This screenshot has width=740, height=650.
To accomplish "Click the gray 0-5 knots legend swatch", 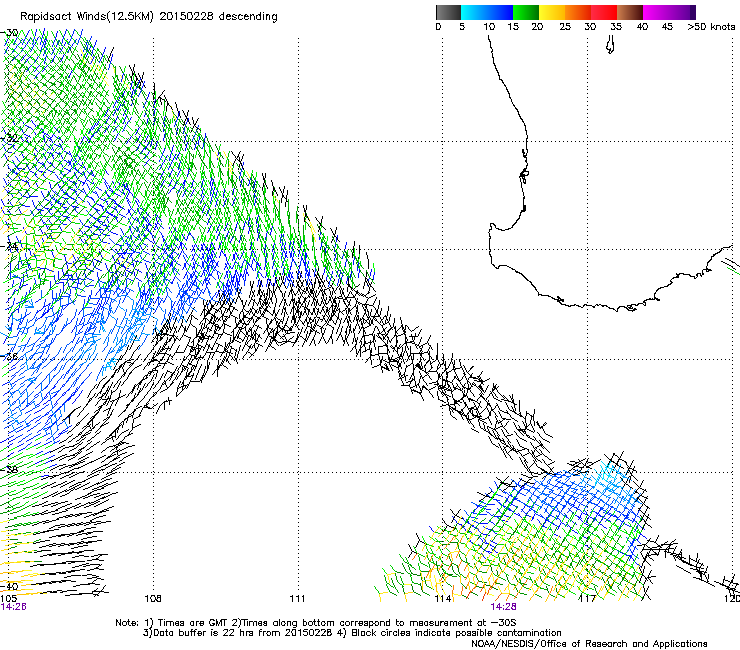I will point(448,12).
